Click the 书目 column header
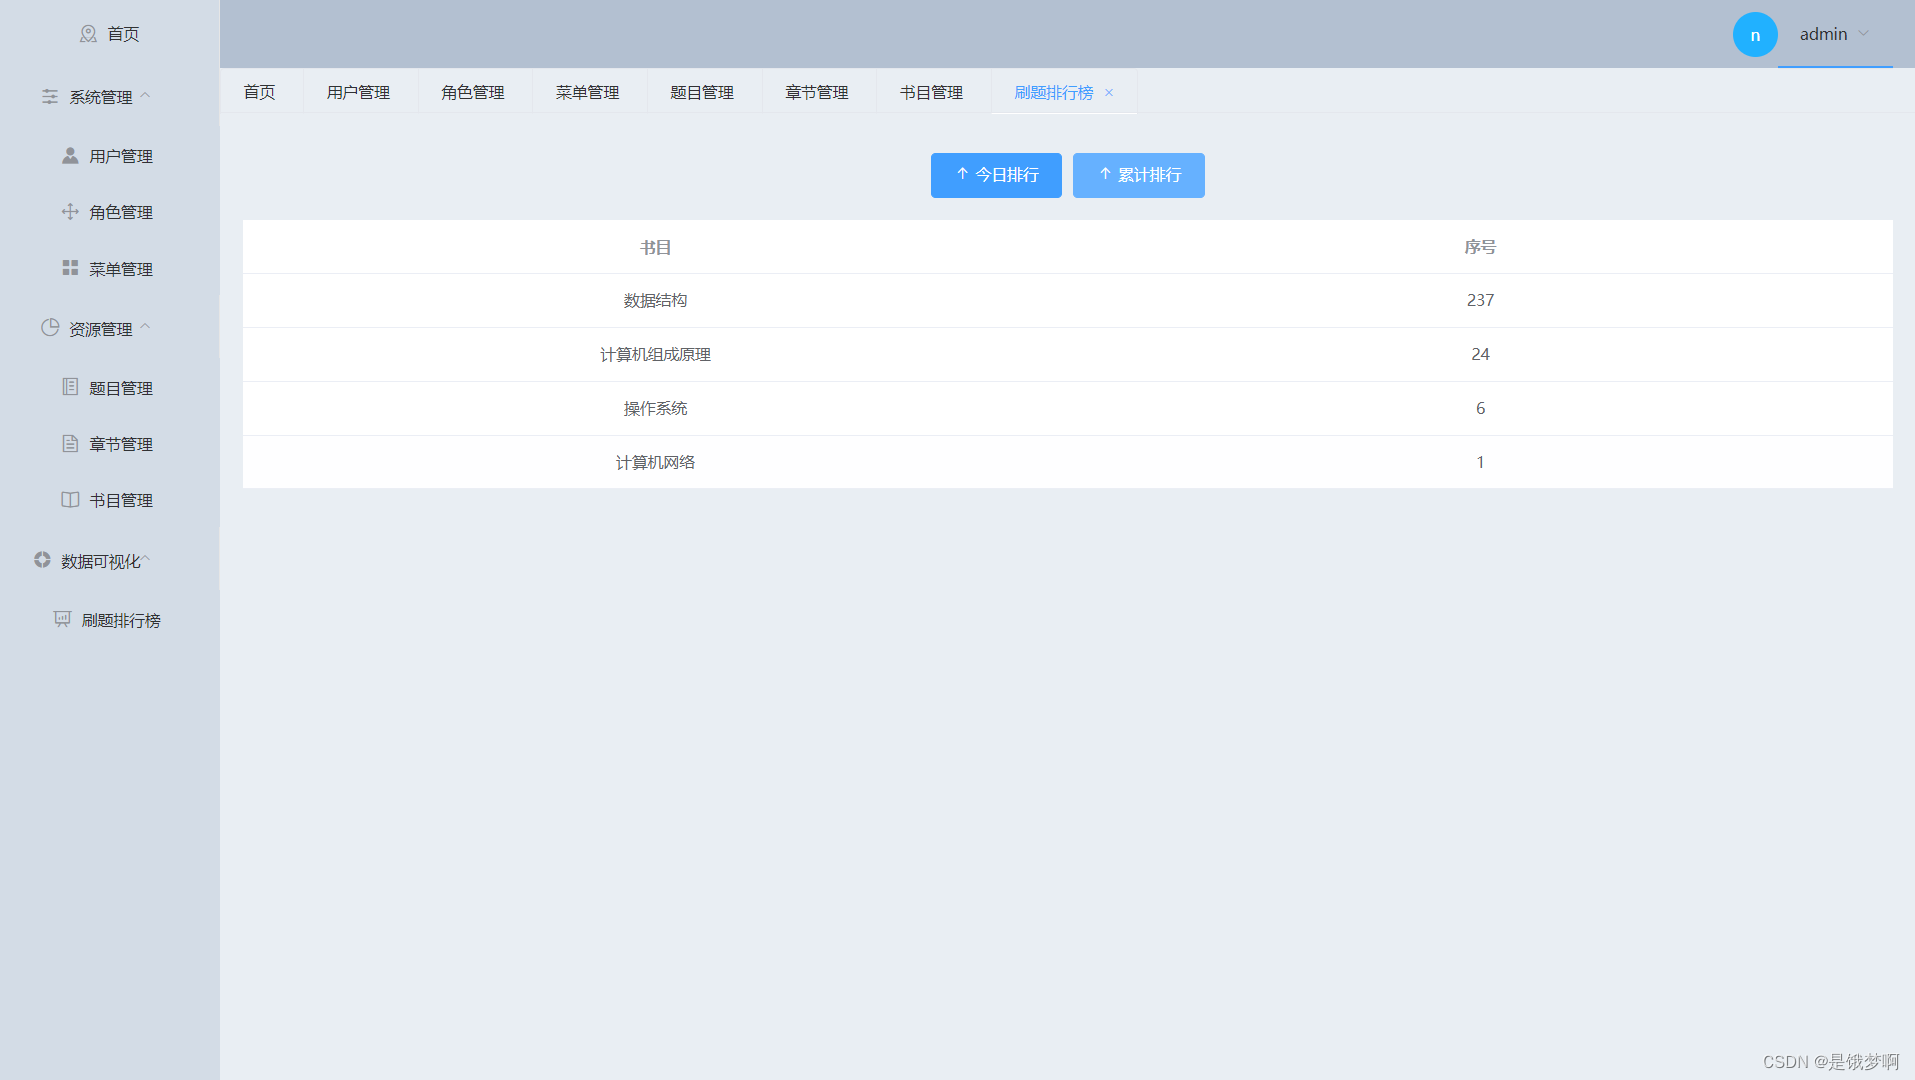This screenshot has height=1080, width=1915. (x=655, y=247)
